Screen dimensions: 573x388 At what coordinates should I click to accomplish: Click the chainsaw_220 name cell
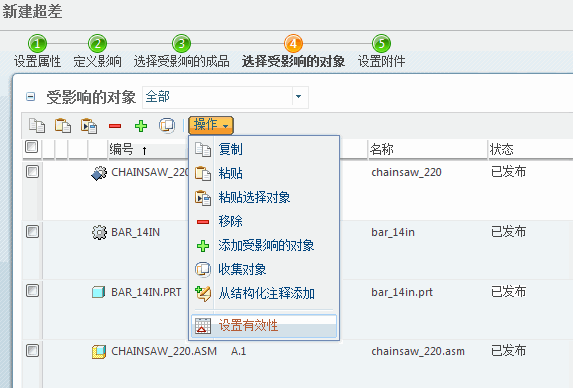point(406,172)
